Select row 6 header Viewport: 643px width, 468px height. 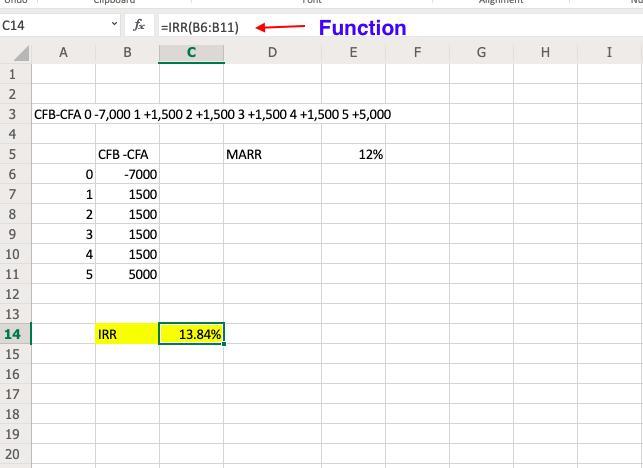click(15, 174)
